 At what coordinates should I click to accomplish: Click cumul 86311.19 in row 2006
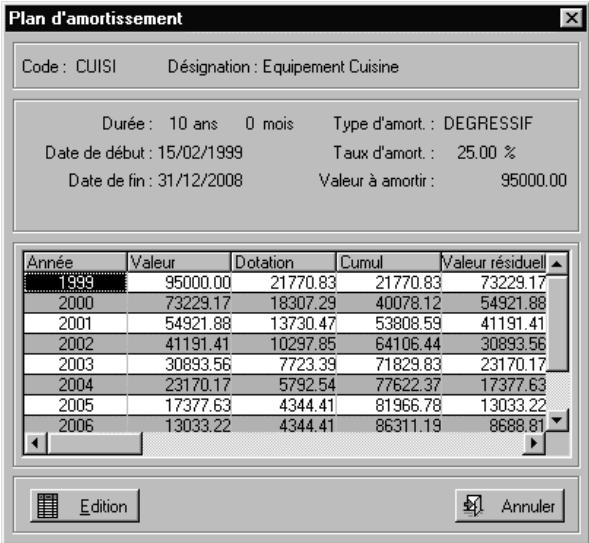pos(388,425)
